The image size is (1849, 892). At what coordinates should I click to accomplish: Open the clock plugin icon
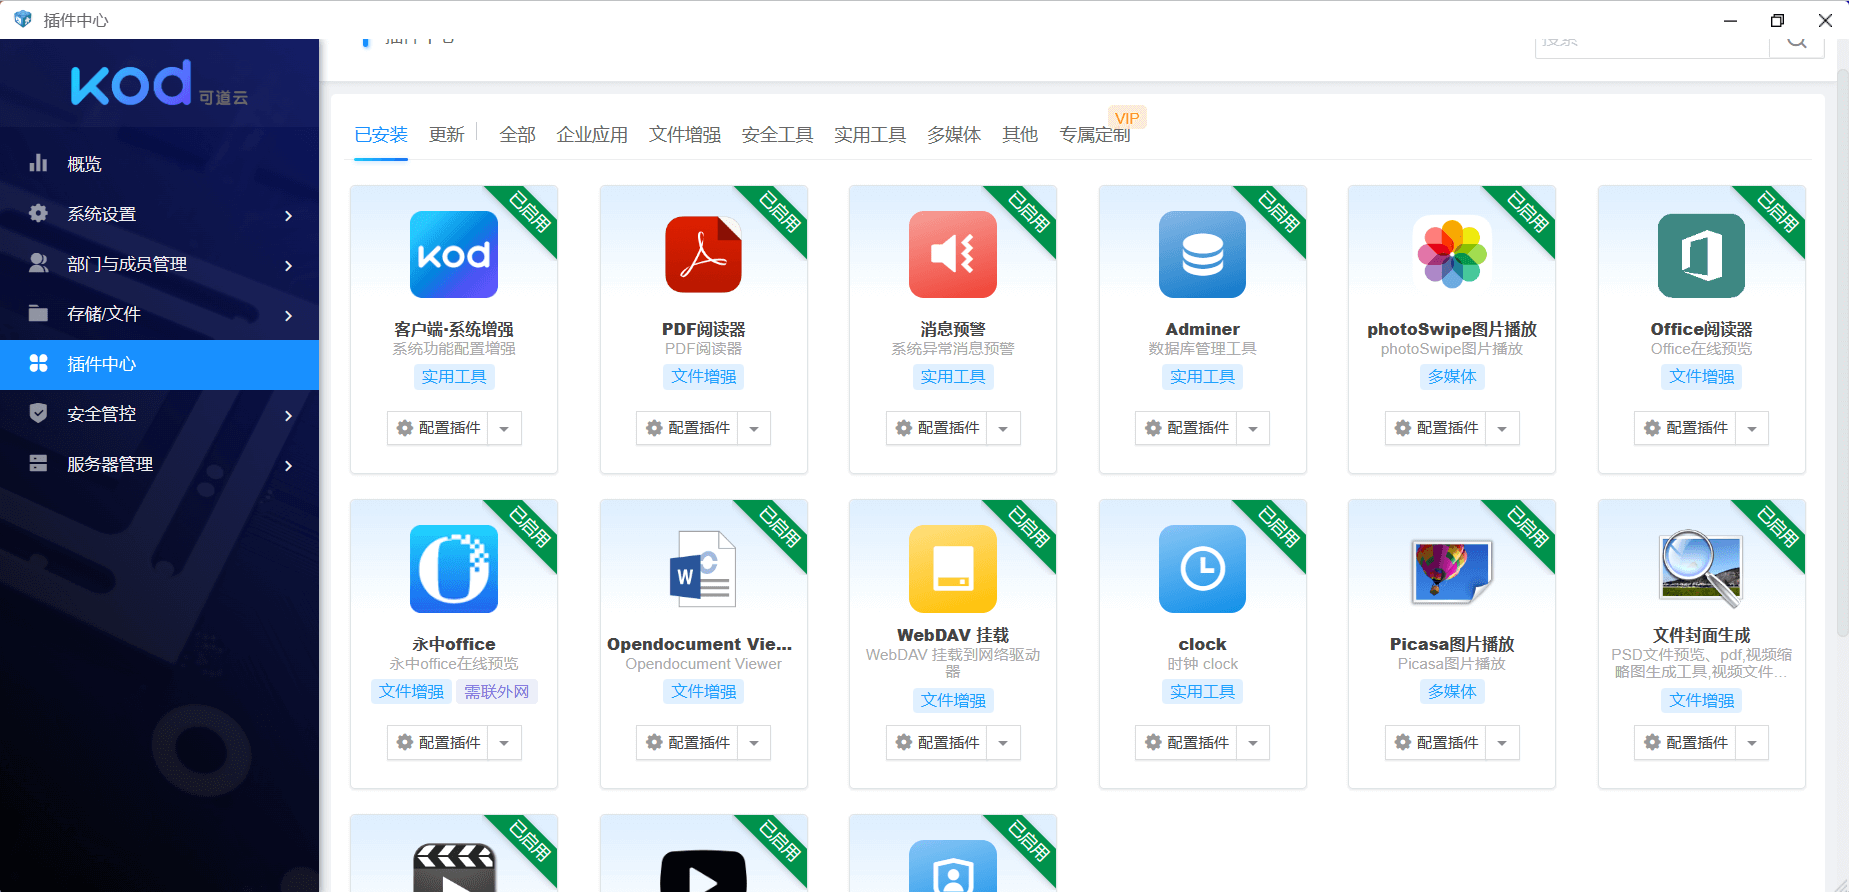(1202, 569)
